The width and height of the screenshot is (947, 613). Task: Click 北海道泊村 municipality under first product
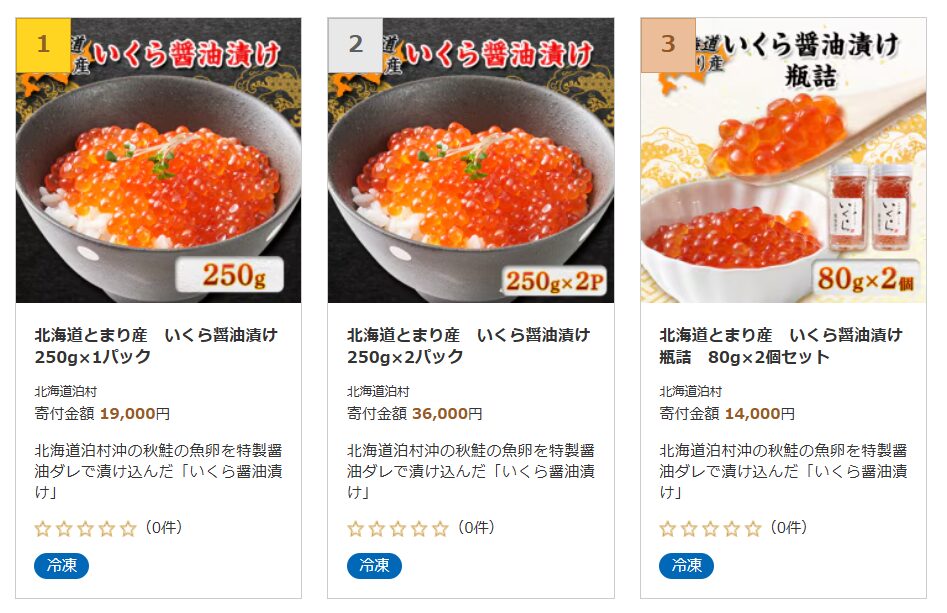point(66,391)
